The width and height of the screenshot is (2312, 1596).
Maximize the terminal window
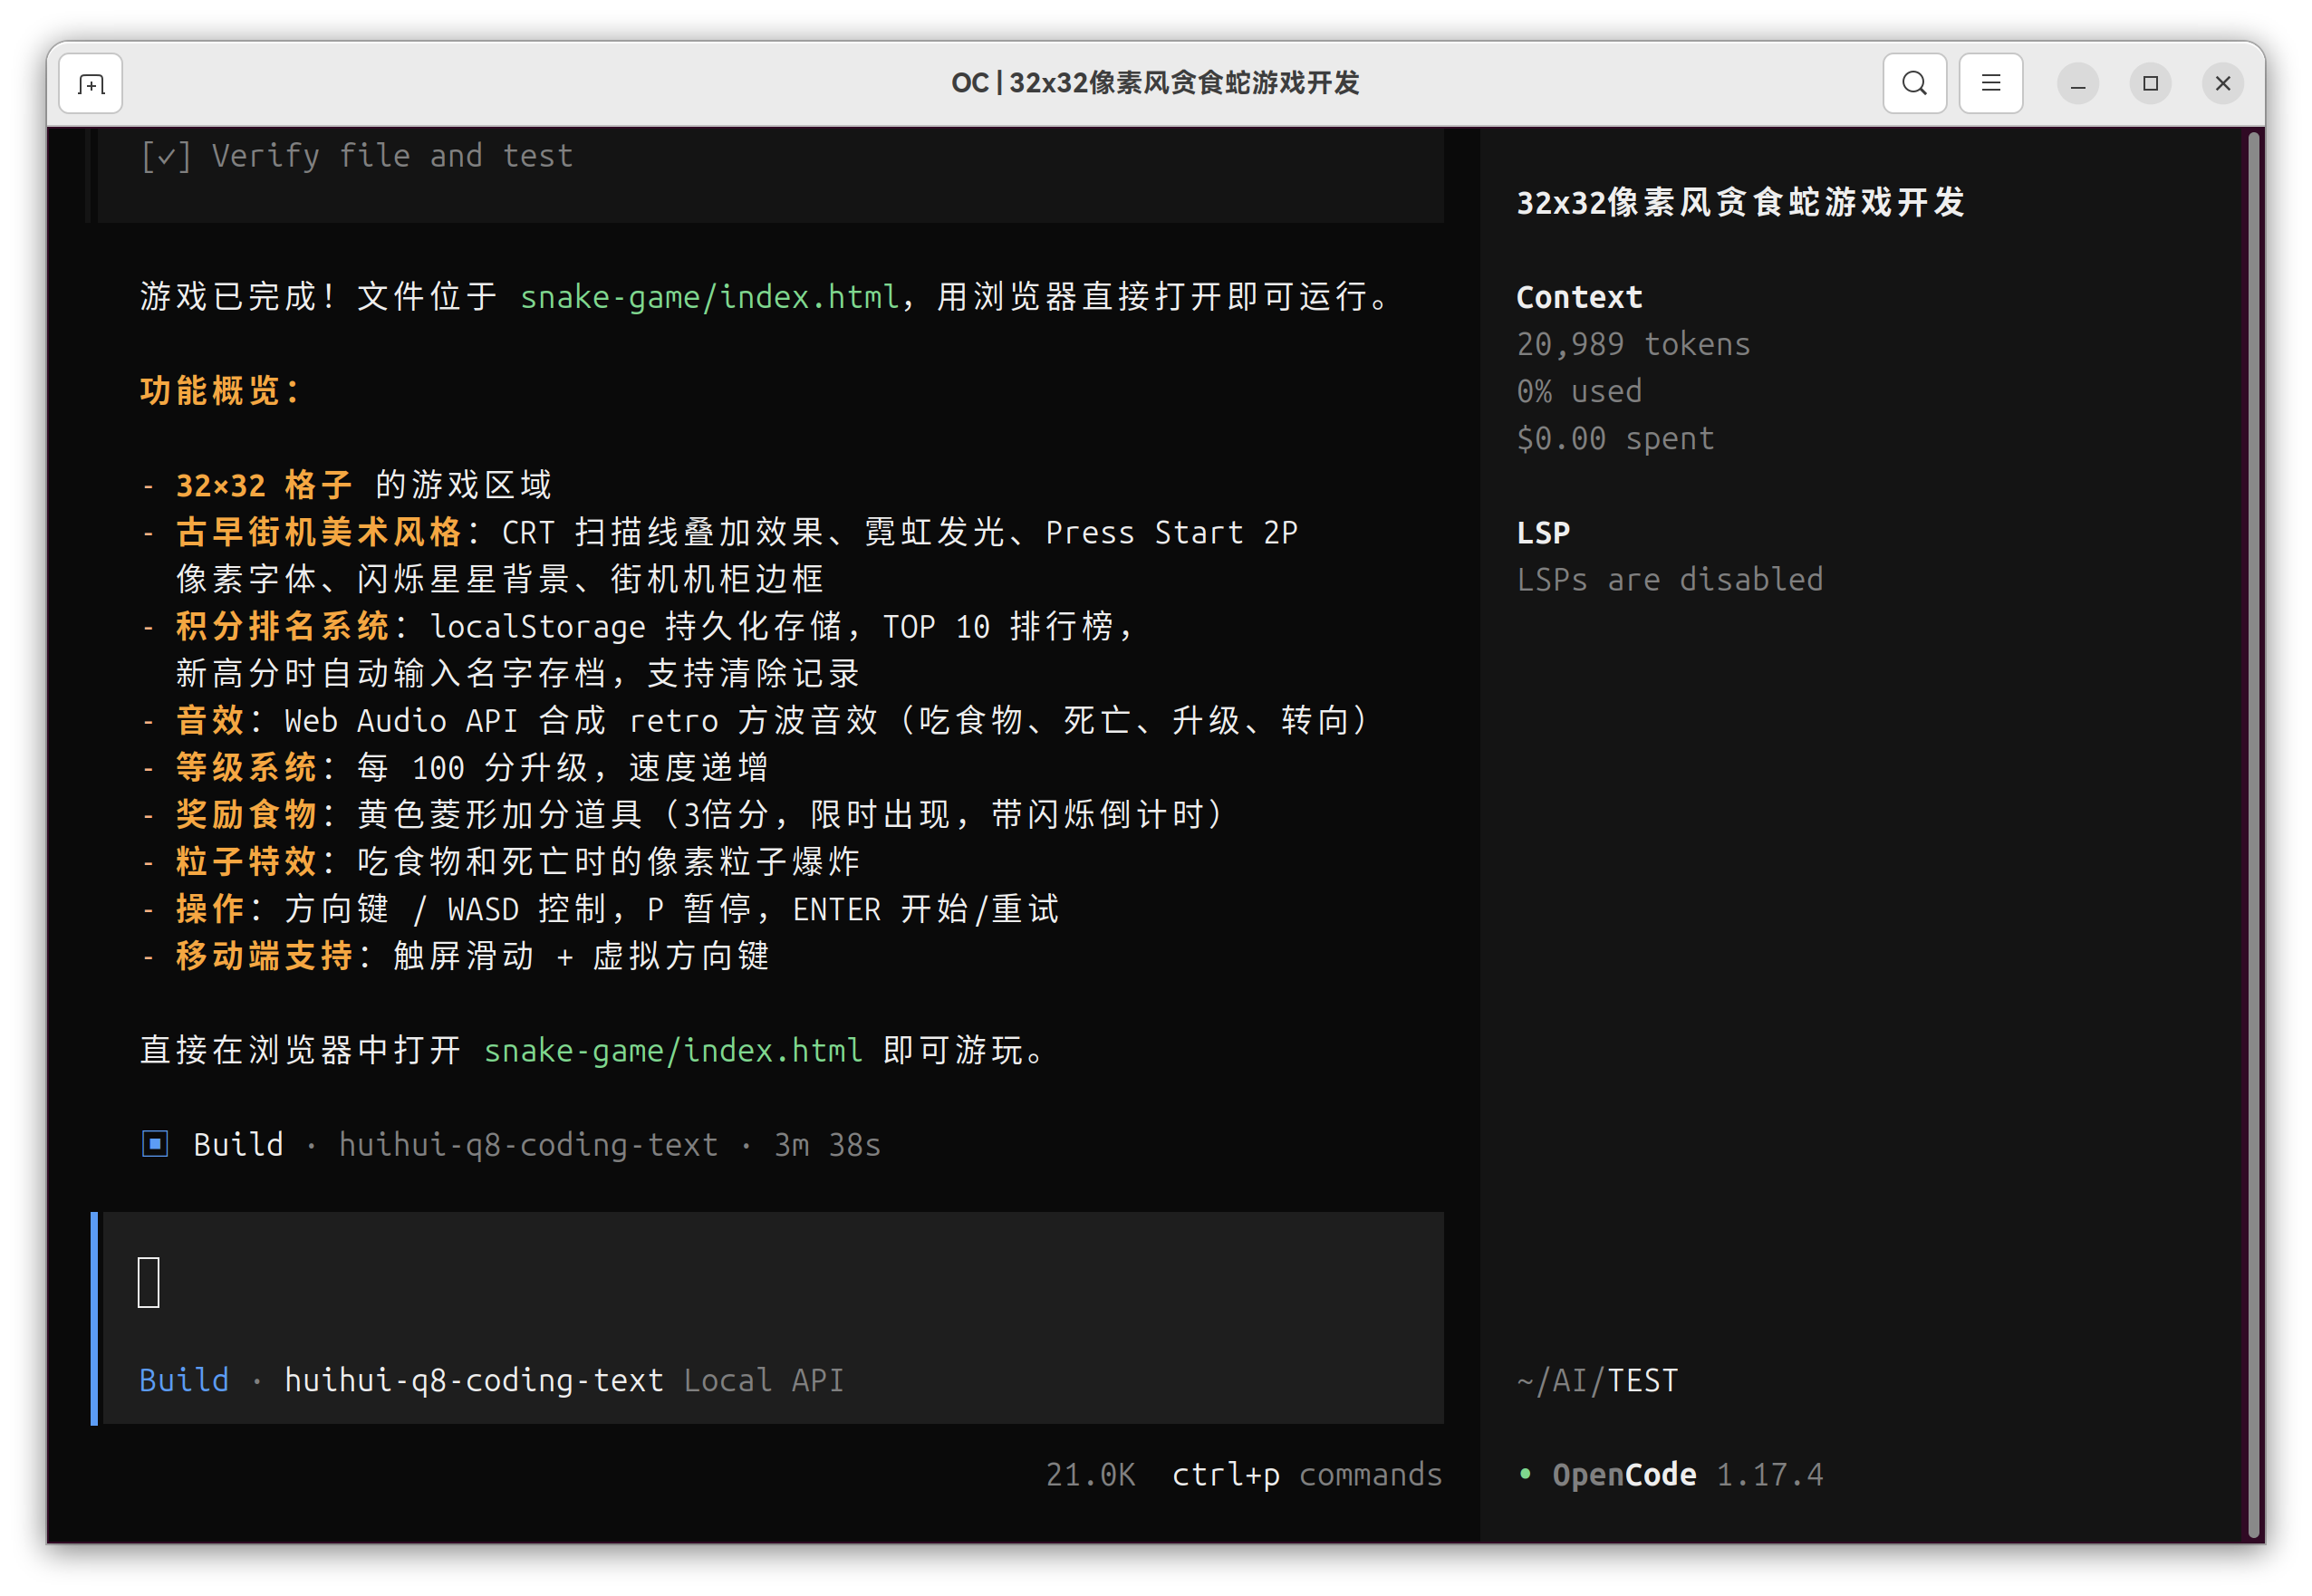click(2150, 84)
